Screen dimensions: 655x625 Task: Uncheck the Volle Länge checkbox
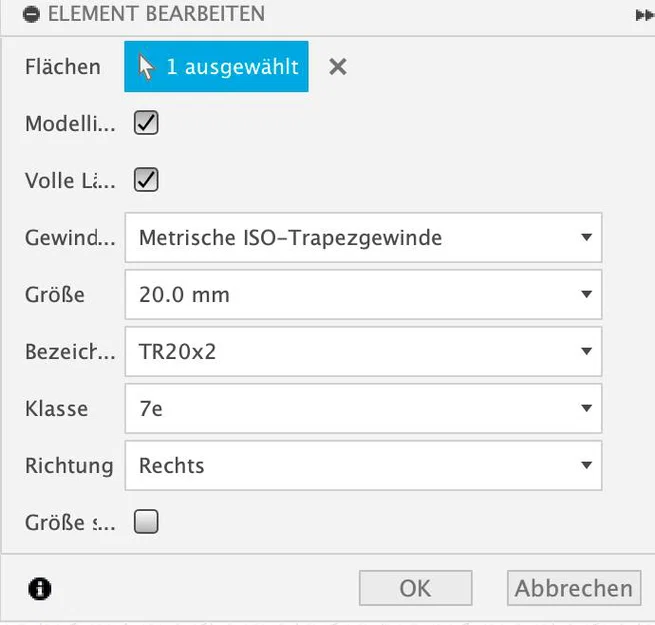[x=146, y=180]
